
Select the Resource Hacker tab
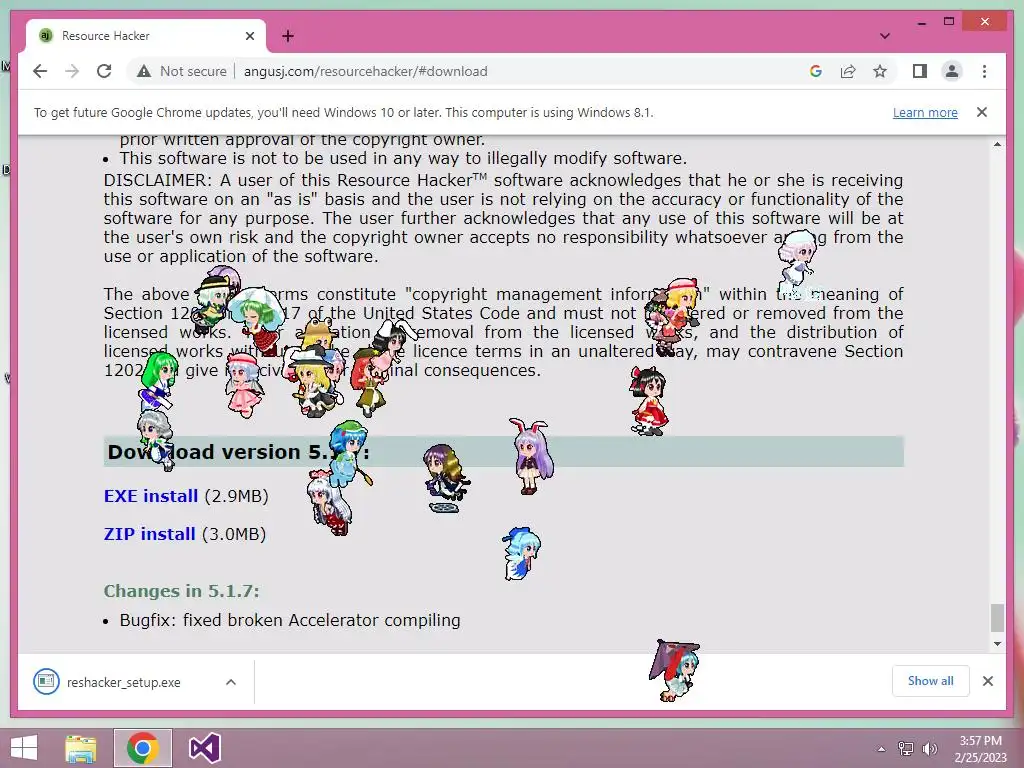click(x=146, y=36)
